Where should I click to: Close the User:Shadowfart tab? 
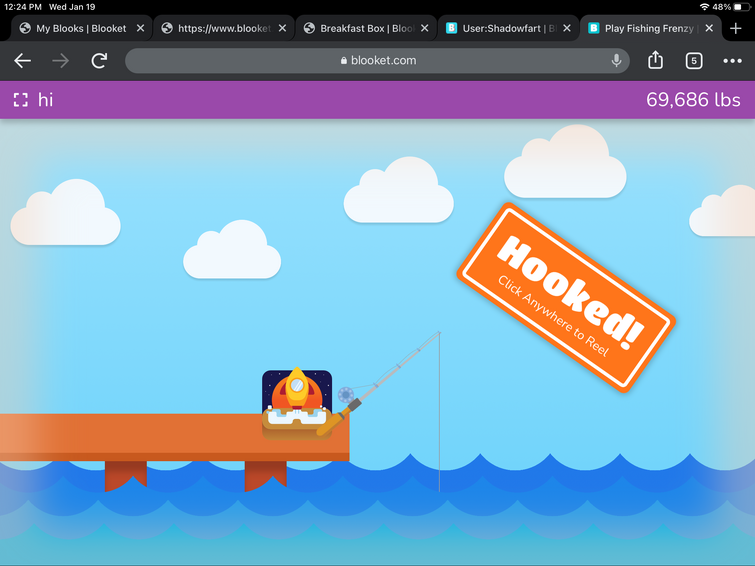[x=567, y=28]
